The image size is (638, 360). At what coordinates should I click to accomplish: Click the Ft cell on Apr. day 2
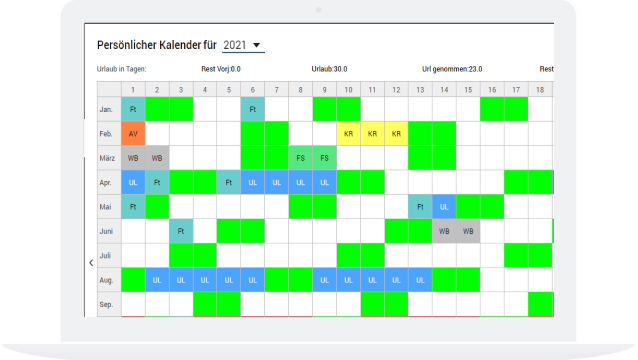pos(157,183)
